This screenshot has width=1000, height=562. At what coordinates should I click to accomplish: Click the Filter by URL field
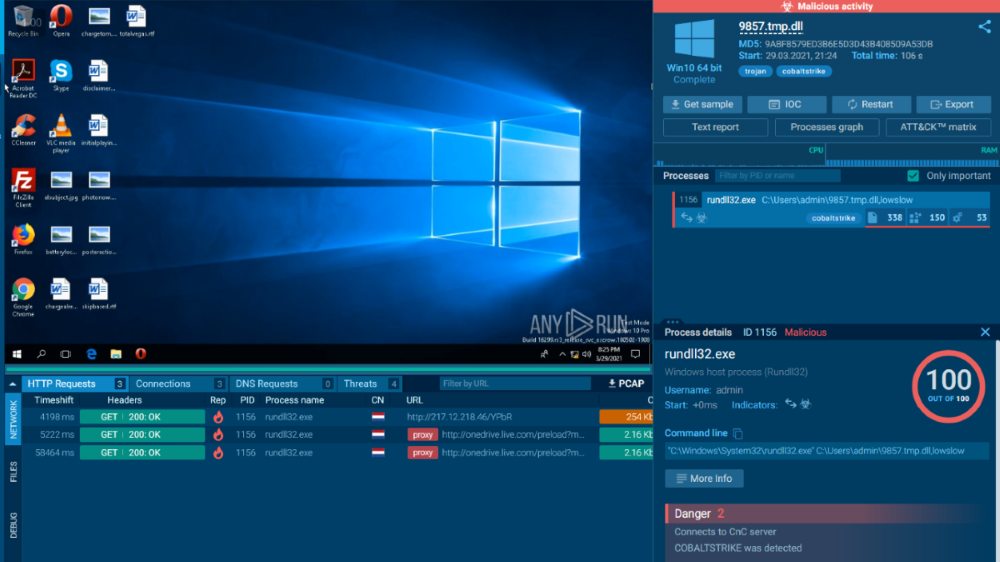pyautogui.click(x=515, y=384)
